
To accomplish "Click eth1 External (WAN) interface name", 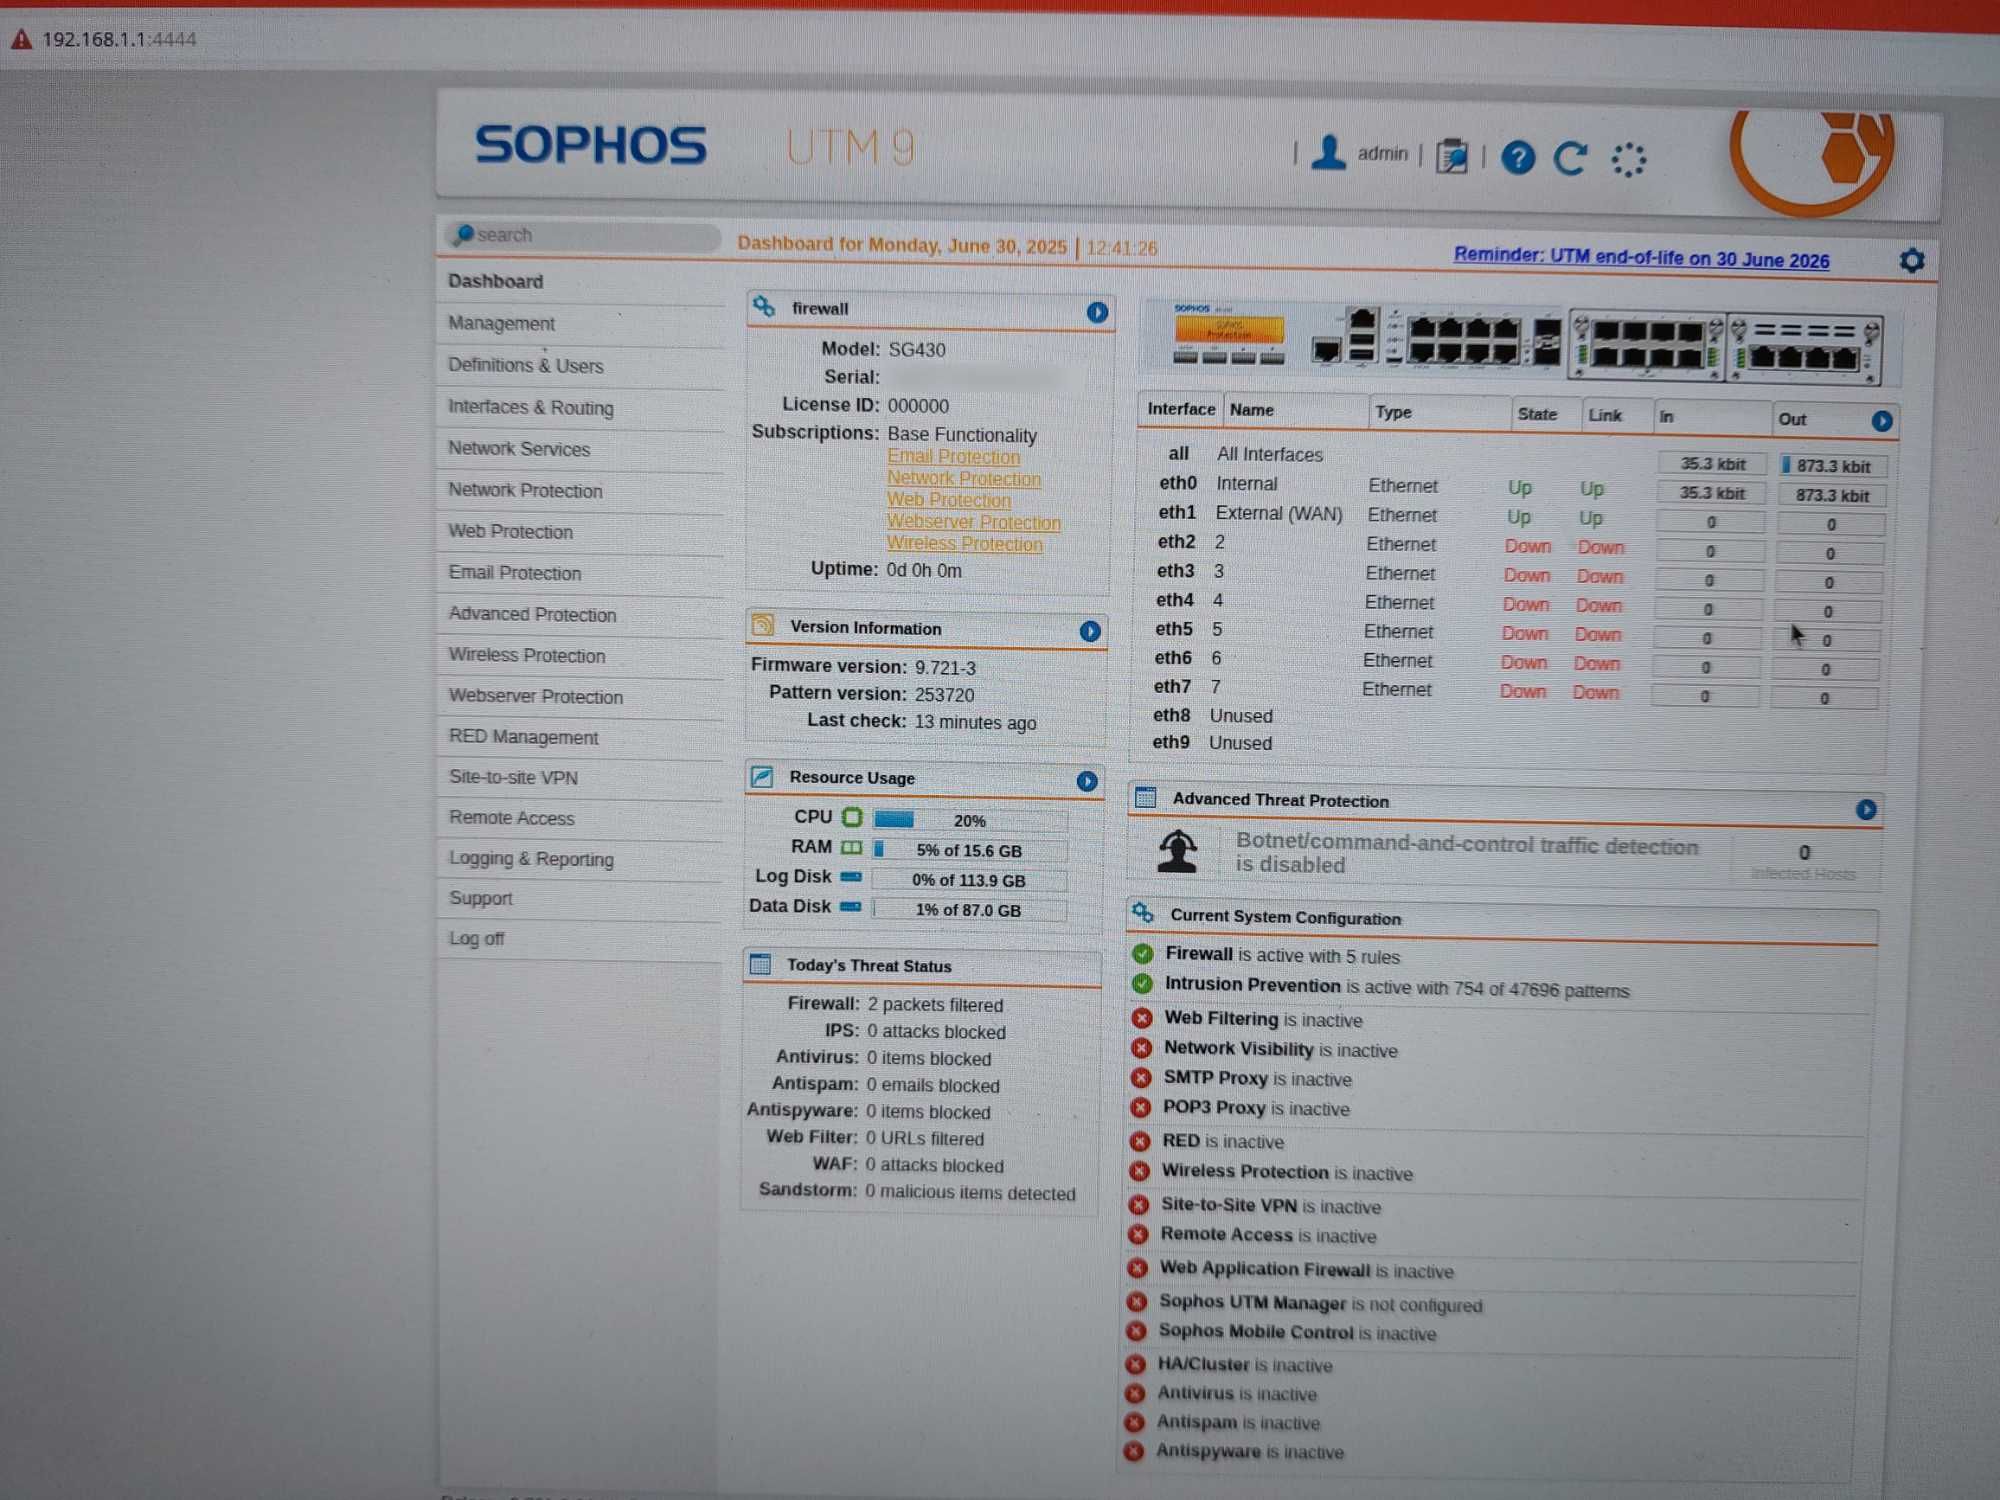I will tap(1279, 513).
